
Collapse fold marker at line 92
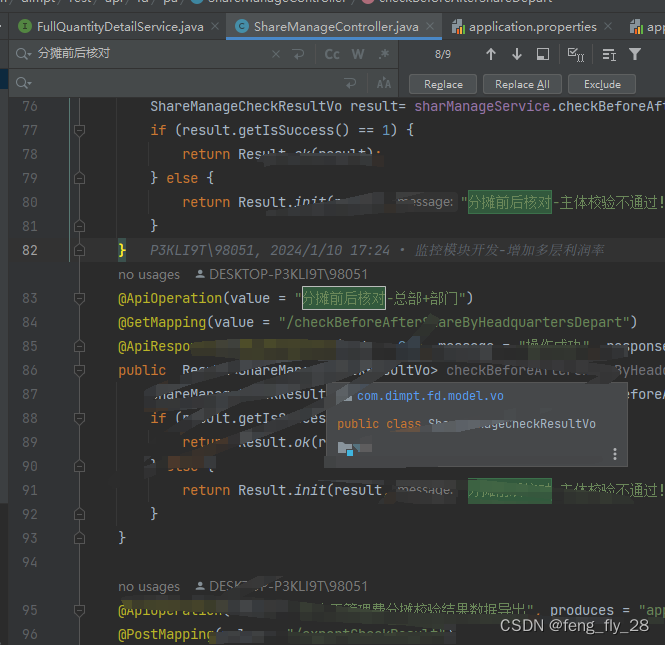tap(79, 514)
